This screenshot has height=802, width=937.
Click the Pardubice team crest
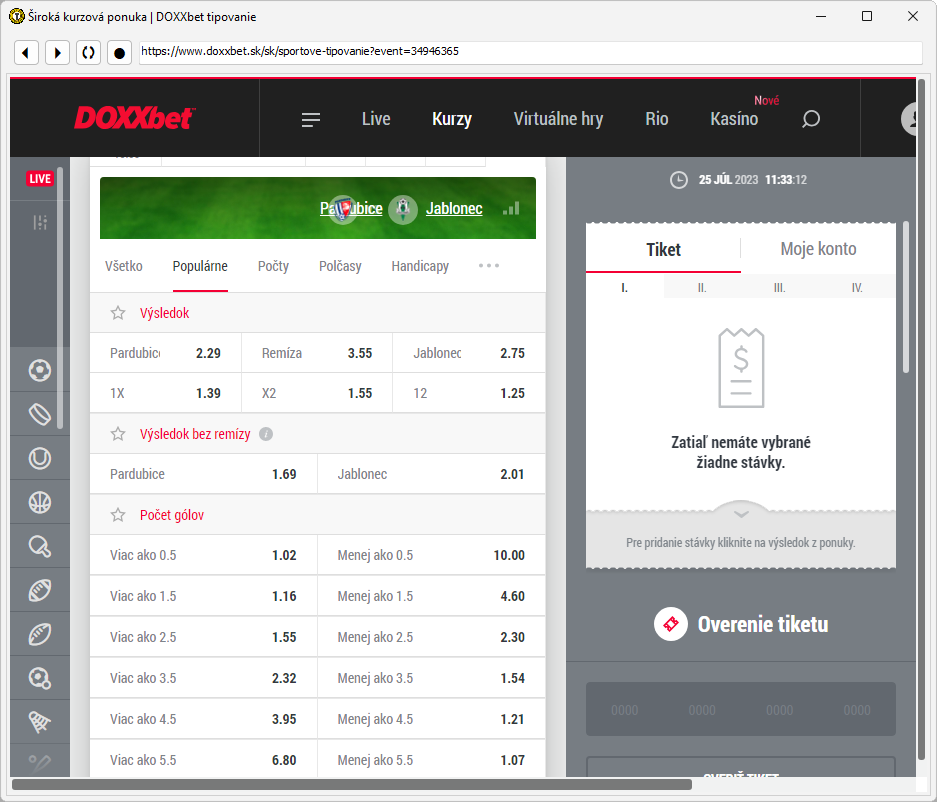pyautogui.click(x=342, y=209)
